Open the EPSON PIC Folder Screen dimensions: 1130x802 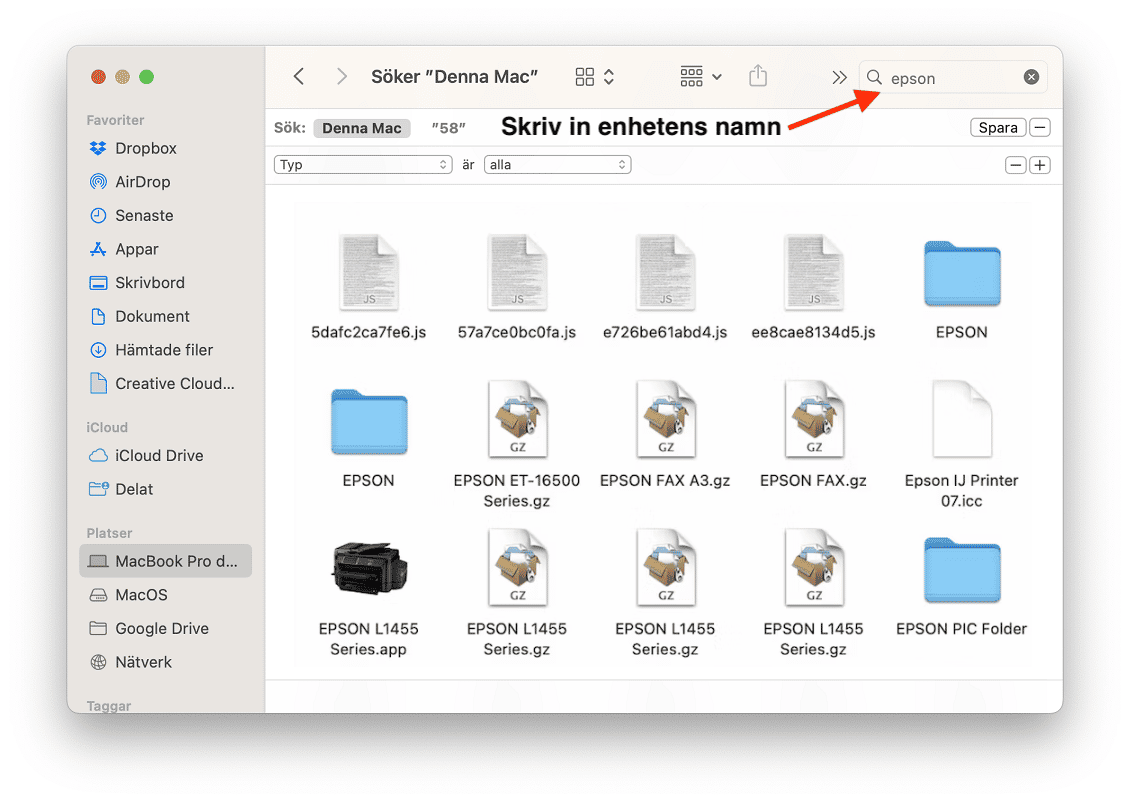(961, 571)
